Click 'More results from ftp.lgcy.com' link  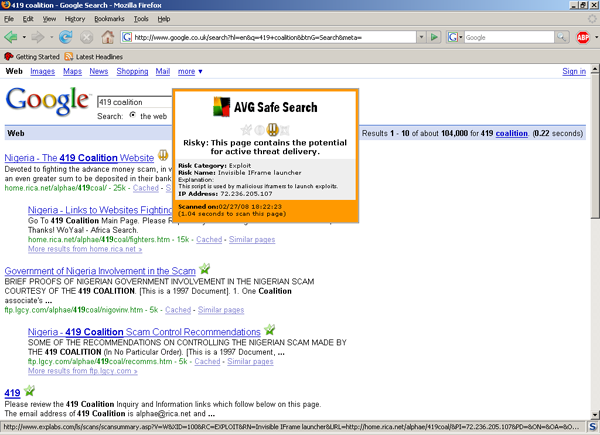(x=83, y=371)
